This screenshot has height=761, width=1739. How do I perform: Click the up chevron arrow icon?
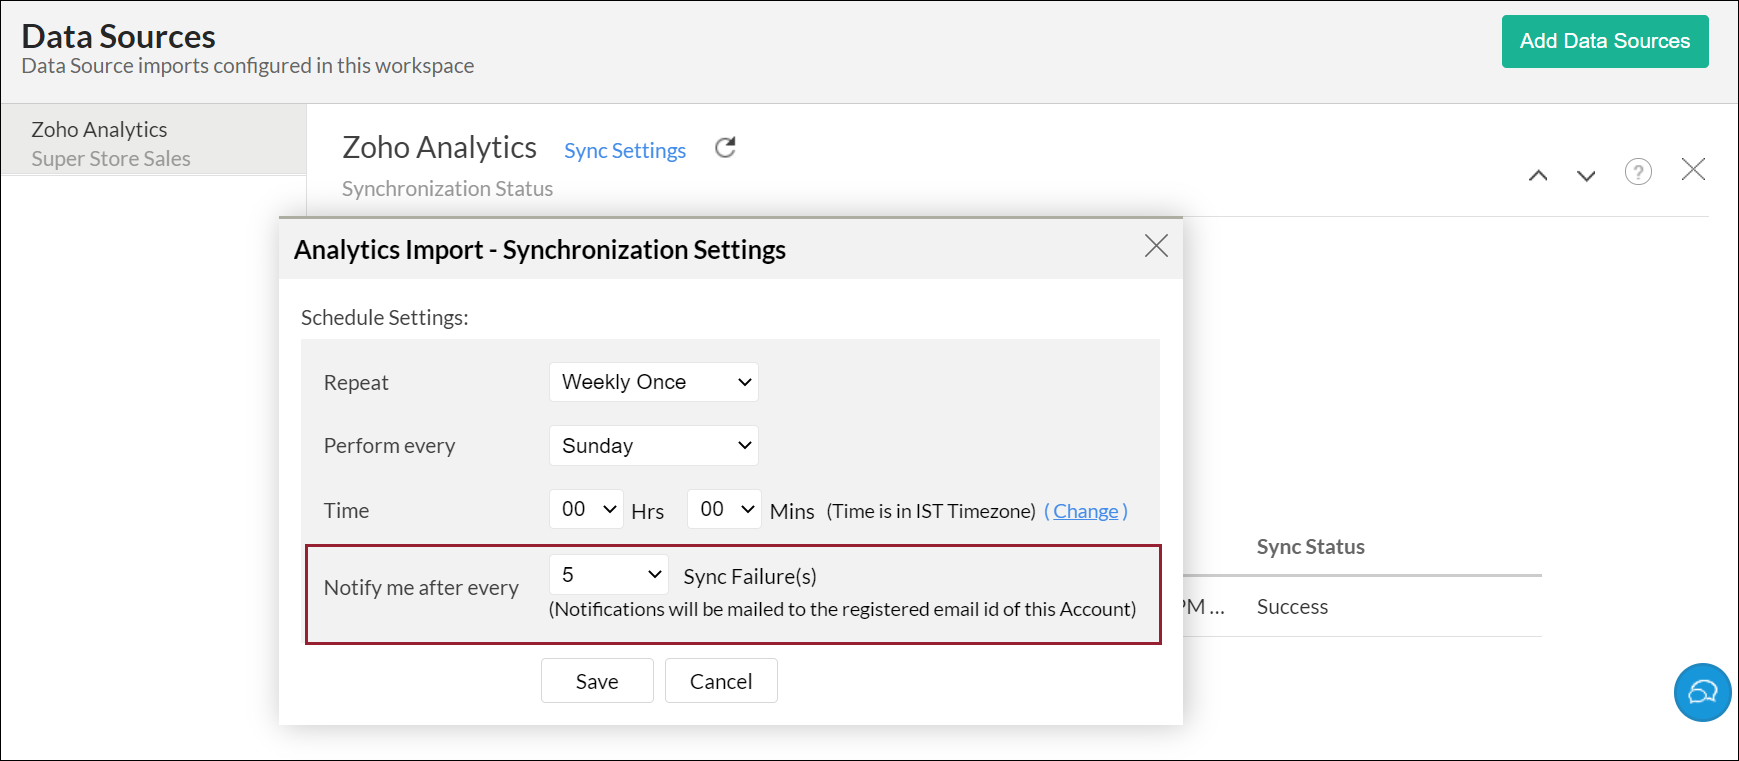tap(1538, 176)
